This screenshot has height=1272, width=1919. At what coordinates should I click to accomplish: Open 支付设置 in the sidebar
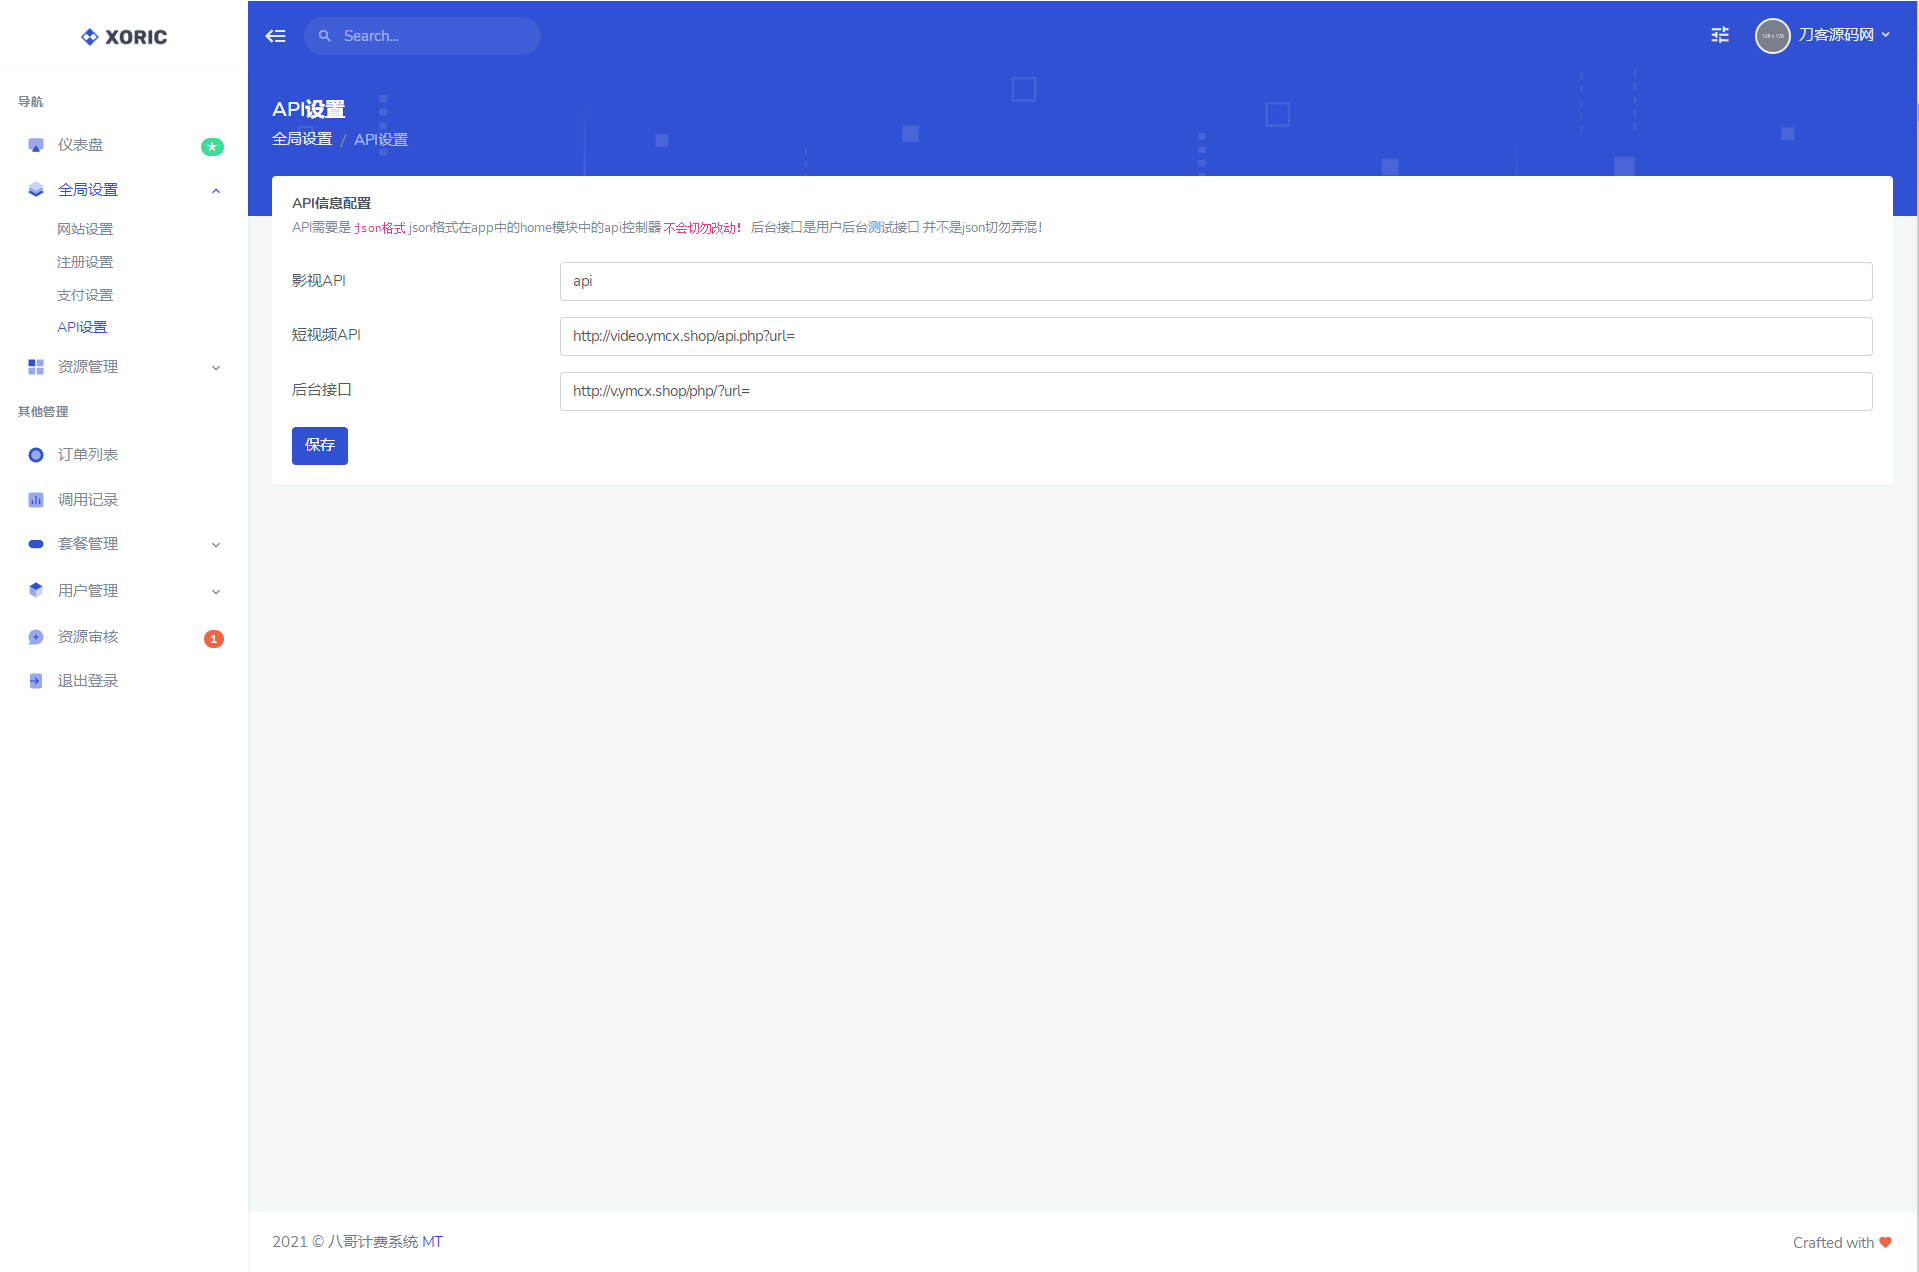tap(85, 295)
